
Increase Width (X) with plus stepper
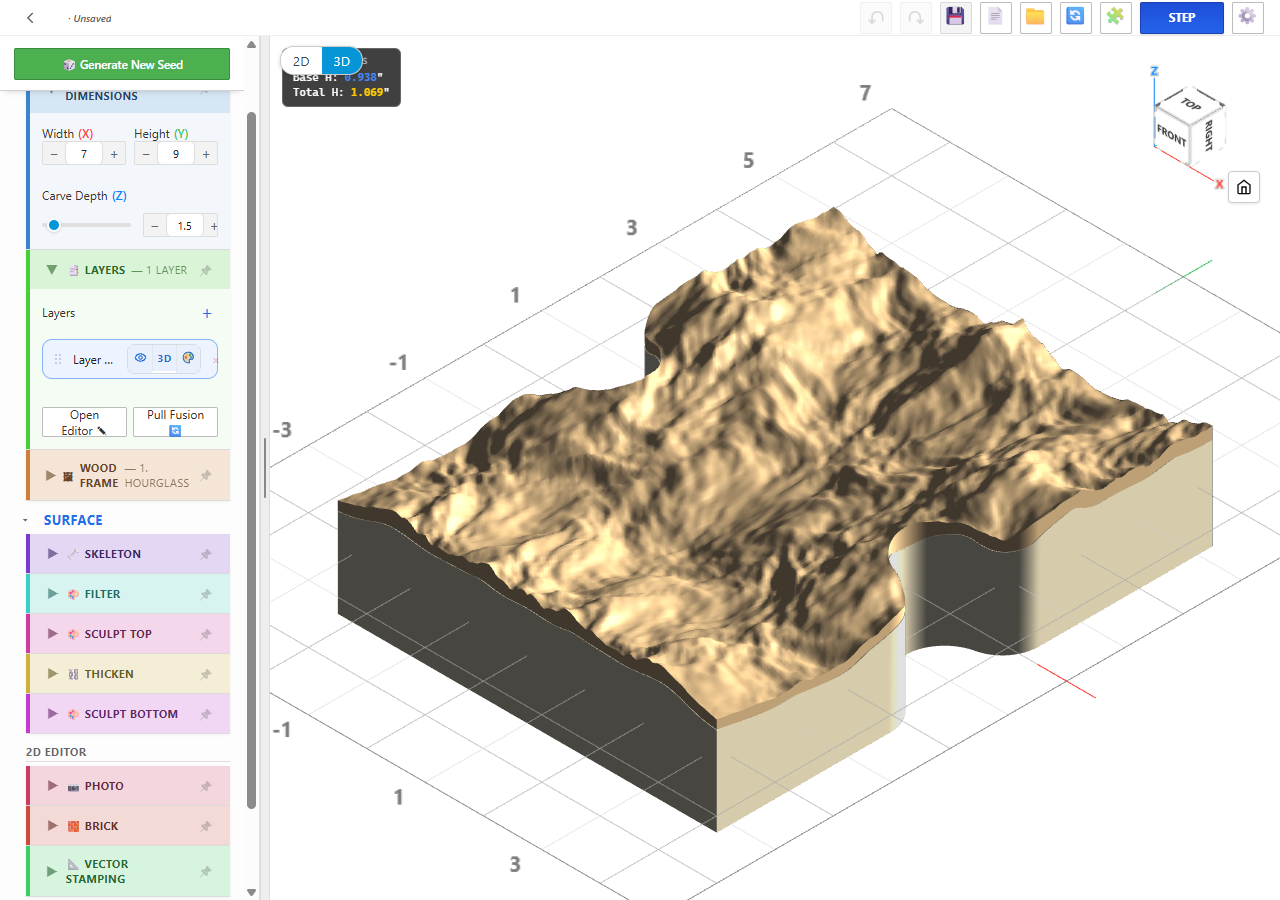[114, 154]
